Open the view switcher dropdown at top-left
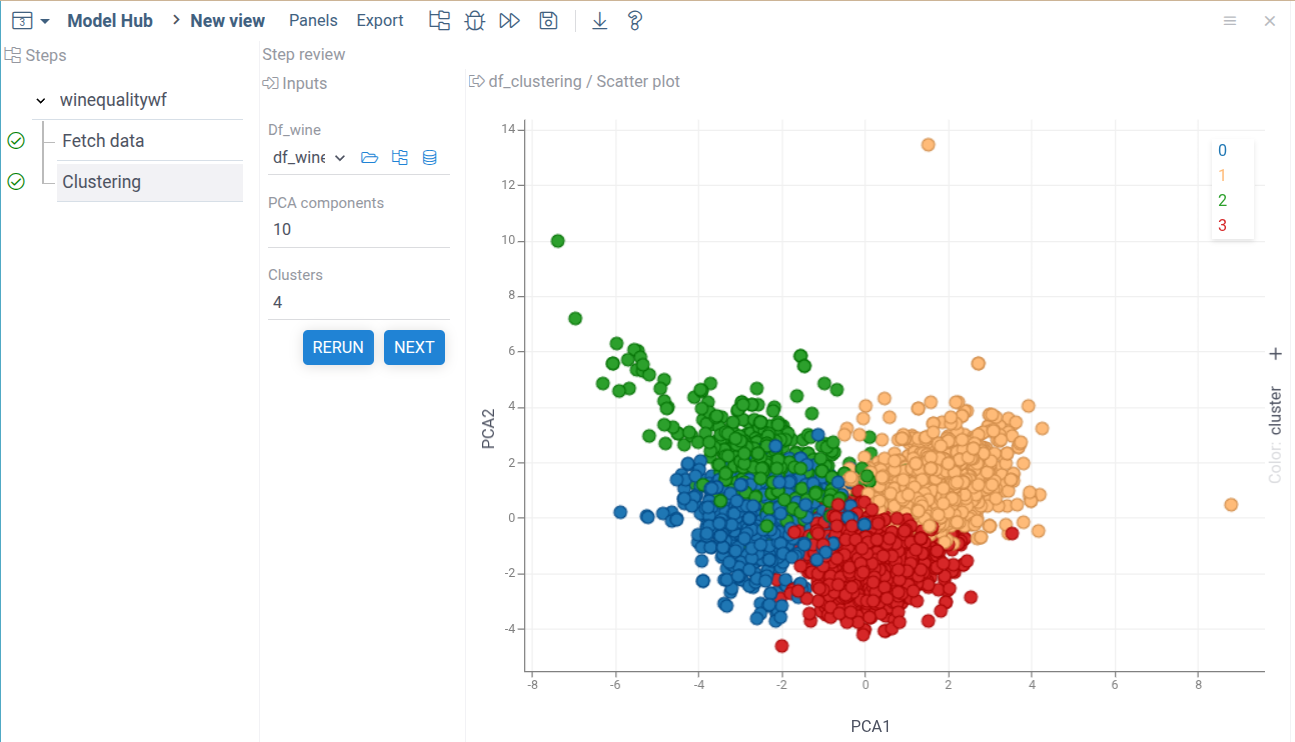The height and width of the screenshot is (742, 1295). click(x=30, y=20)
